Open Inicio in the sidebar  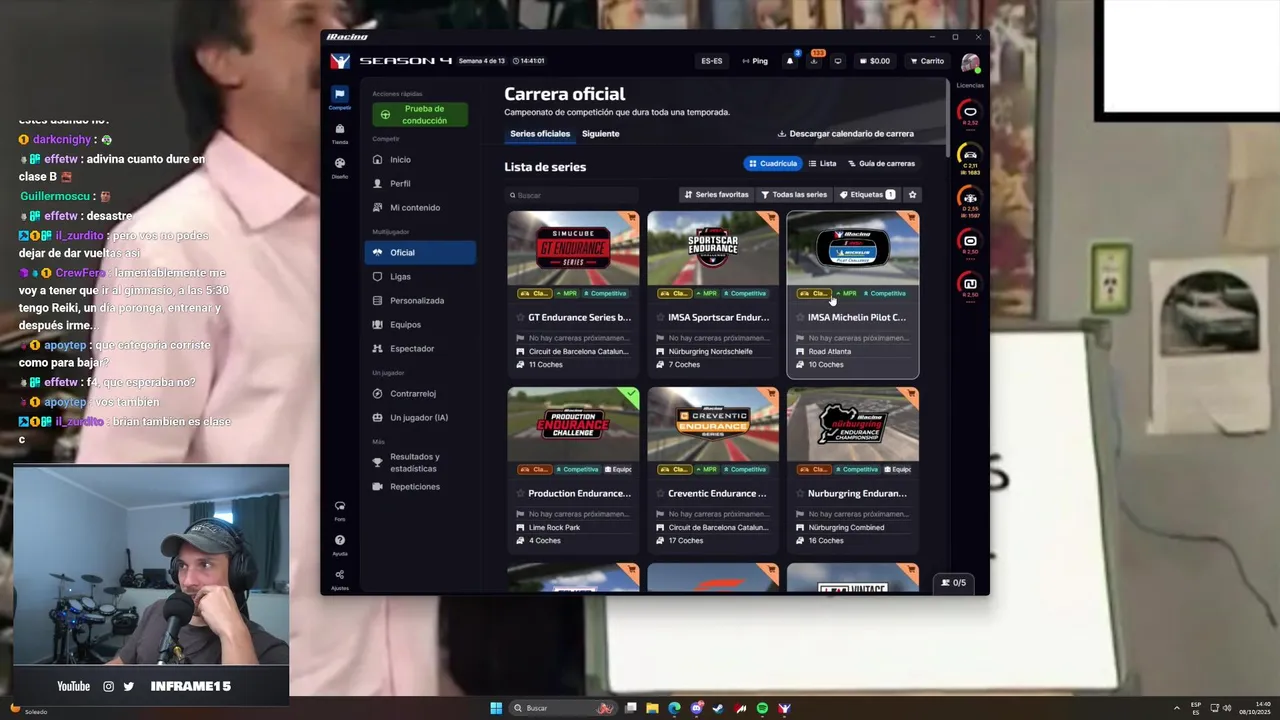pos(420,160)
